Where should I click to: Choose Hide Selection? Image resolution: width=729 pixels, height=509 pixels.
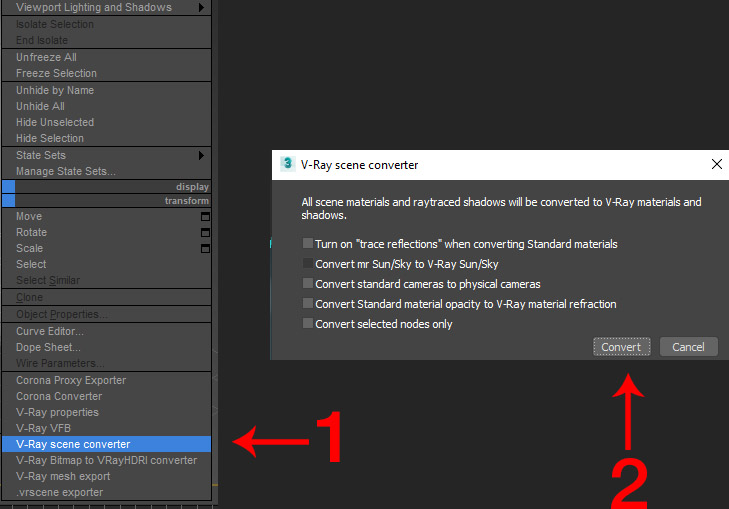pos(106,139)
